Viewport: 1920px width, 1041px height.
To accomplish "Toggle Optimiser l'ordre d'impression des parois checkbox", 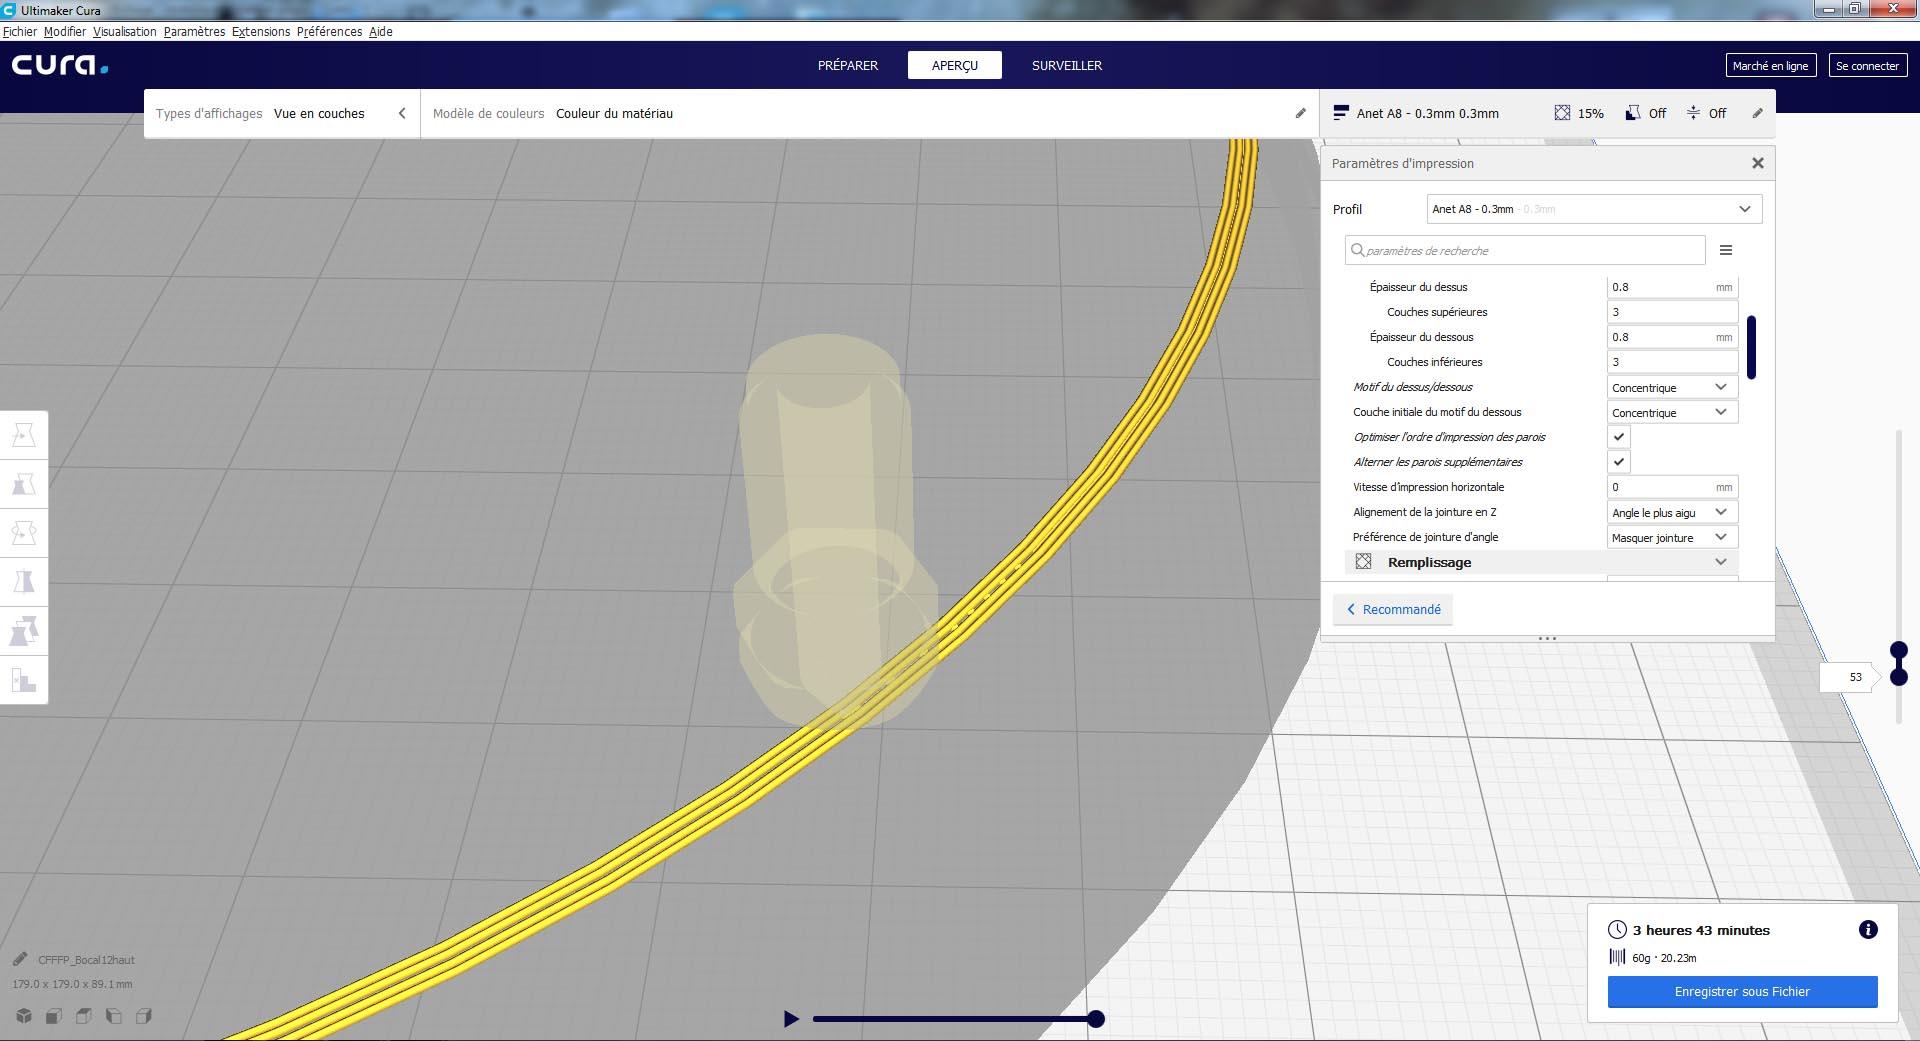I will point(1618,437).
